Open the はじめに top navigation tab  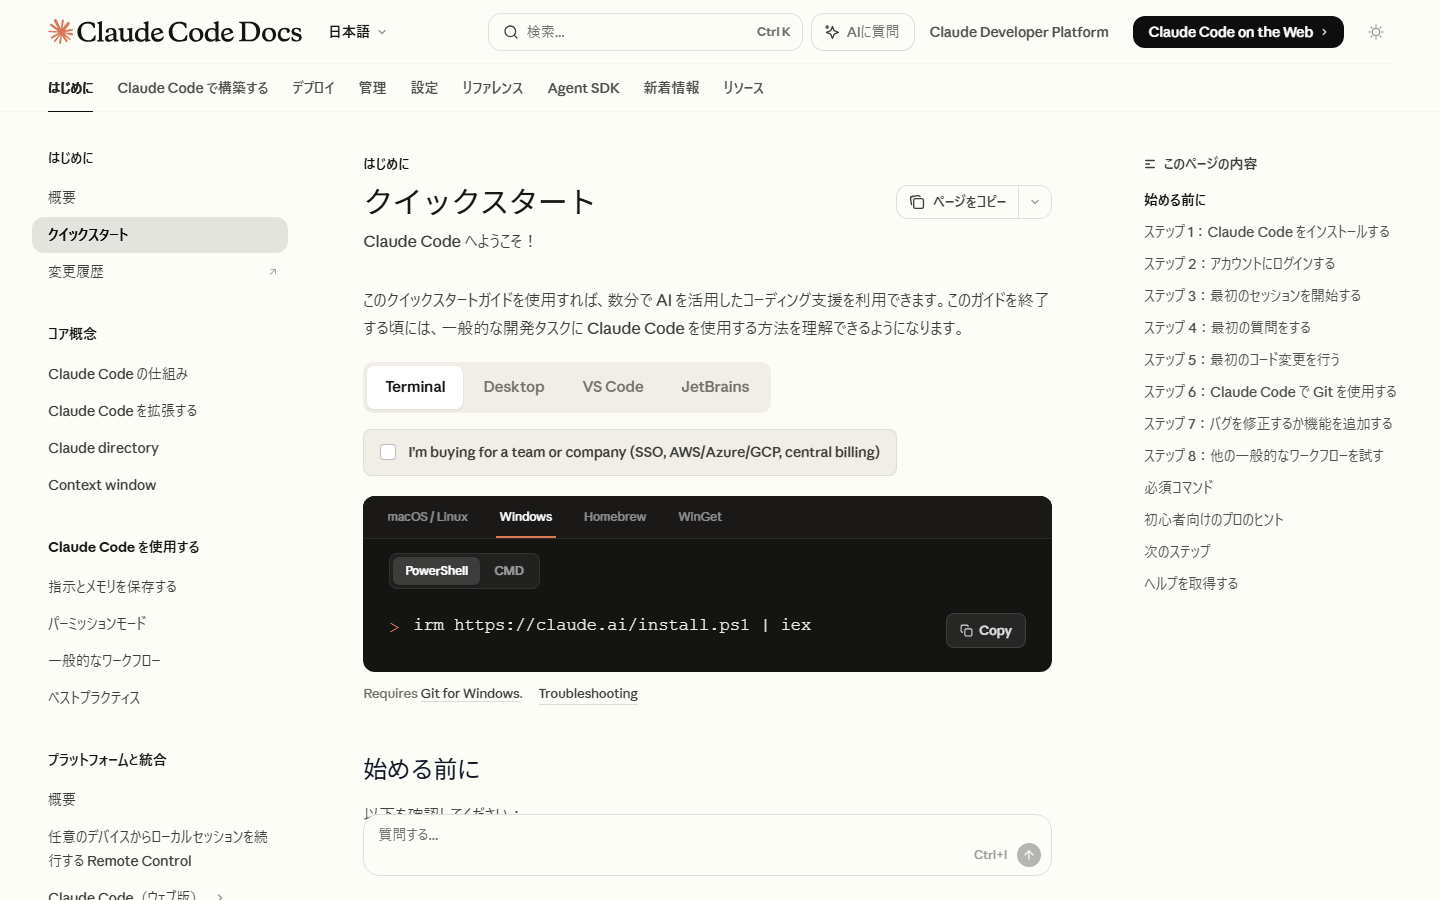70,88
